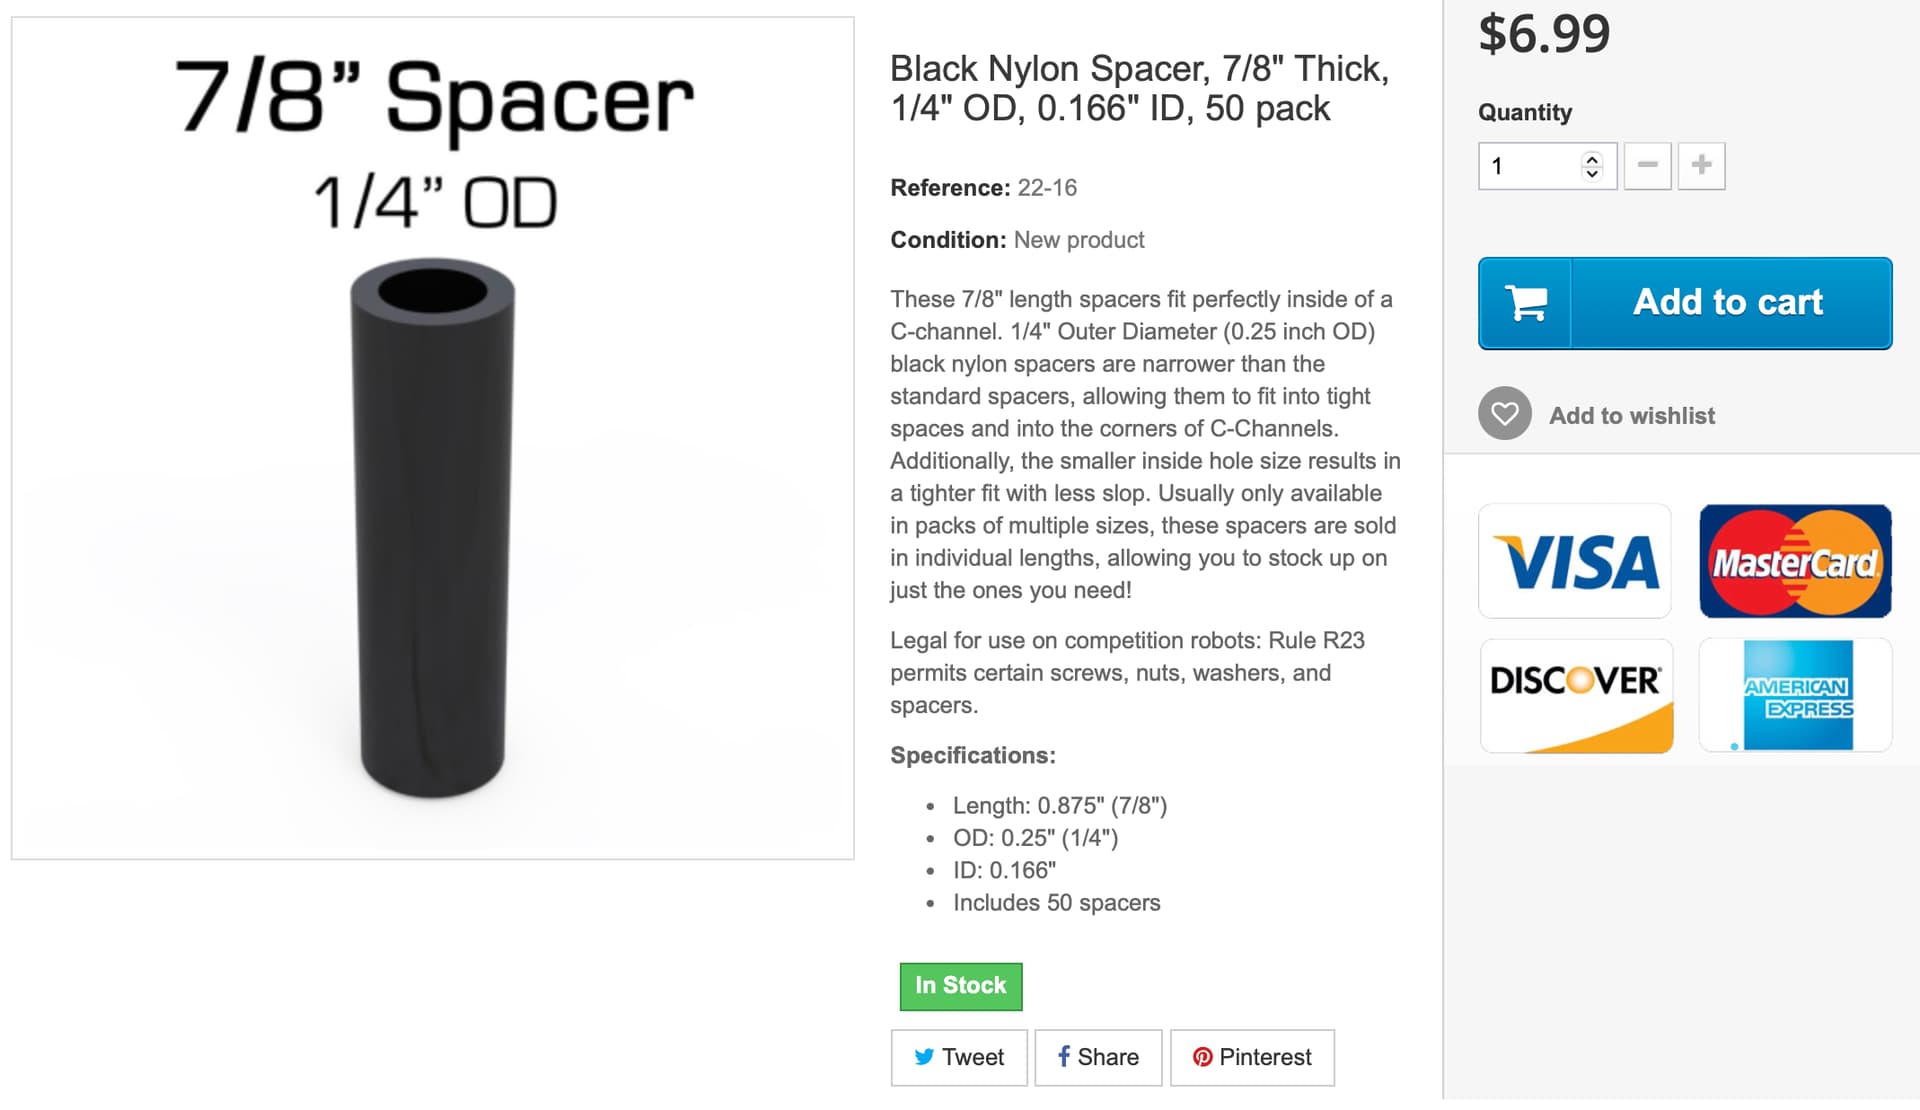
Task: Click the shopping cart icon
Action: click(1526, 303)
